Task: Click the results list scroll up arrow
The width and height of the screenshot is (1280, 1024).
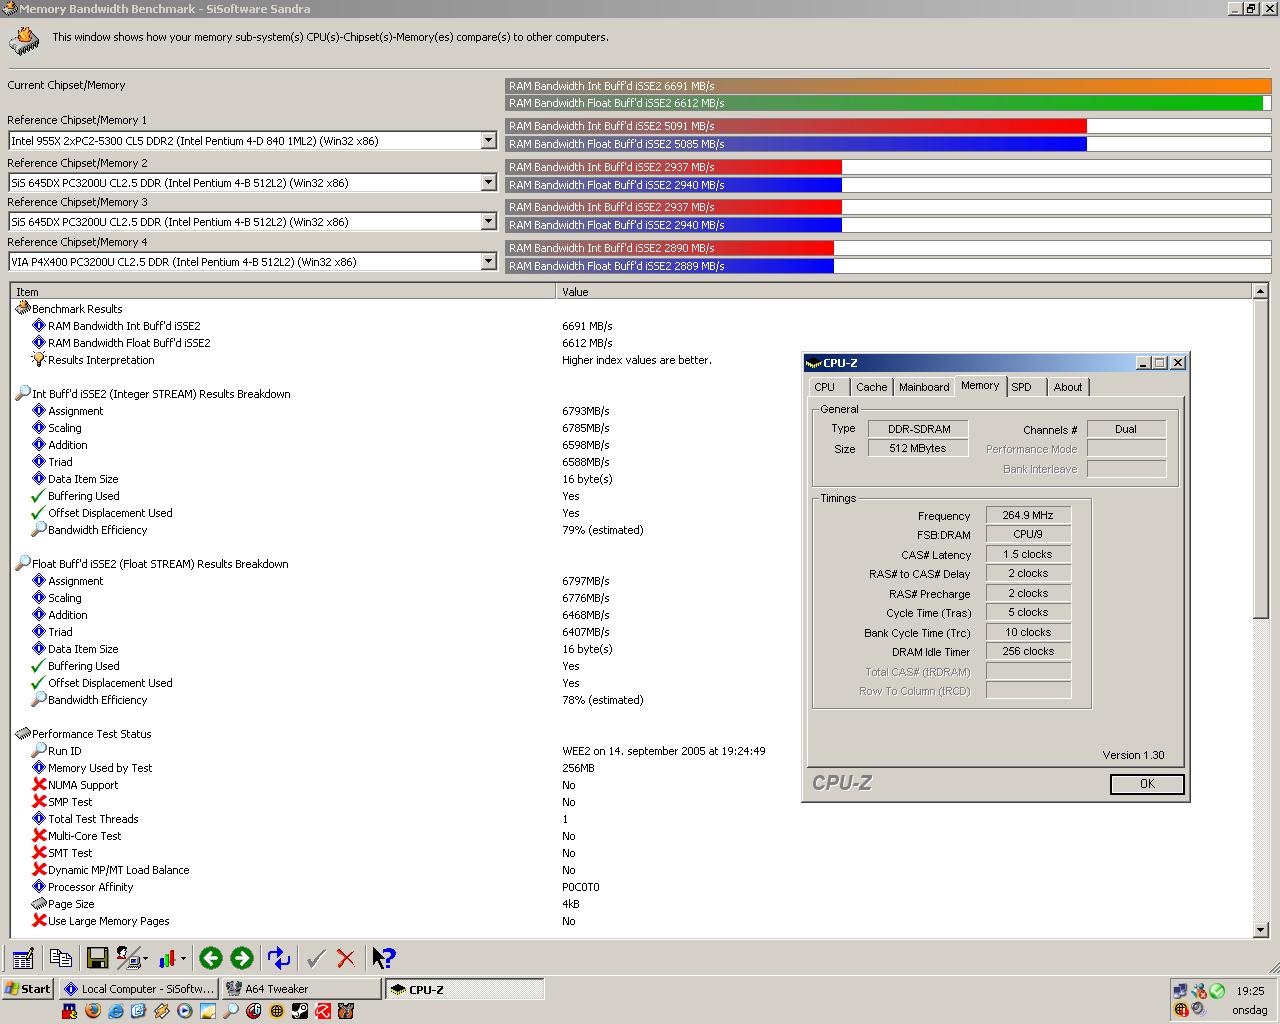Action: pos(1260,292)
